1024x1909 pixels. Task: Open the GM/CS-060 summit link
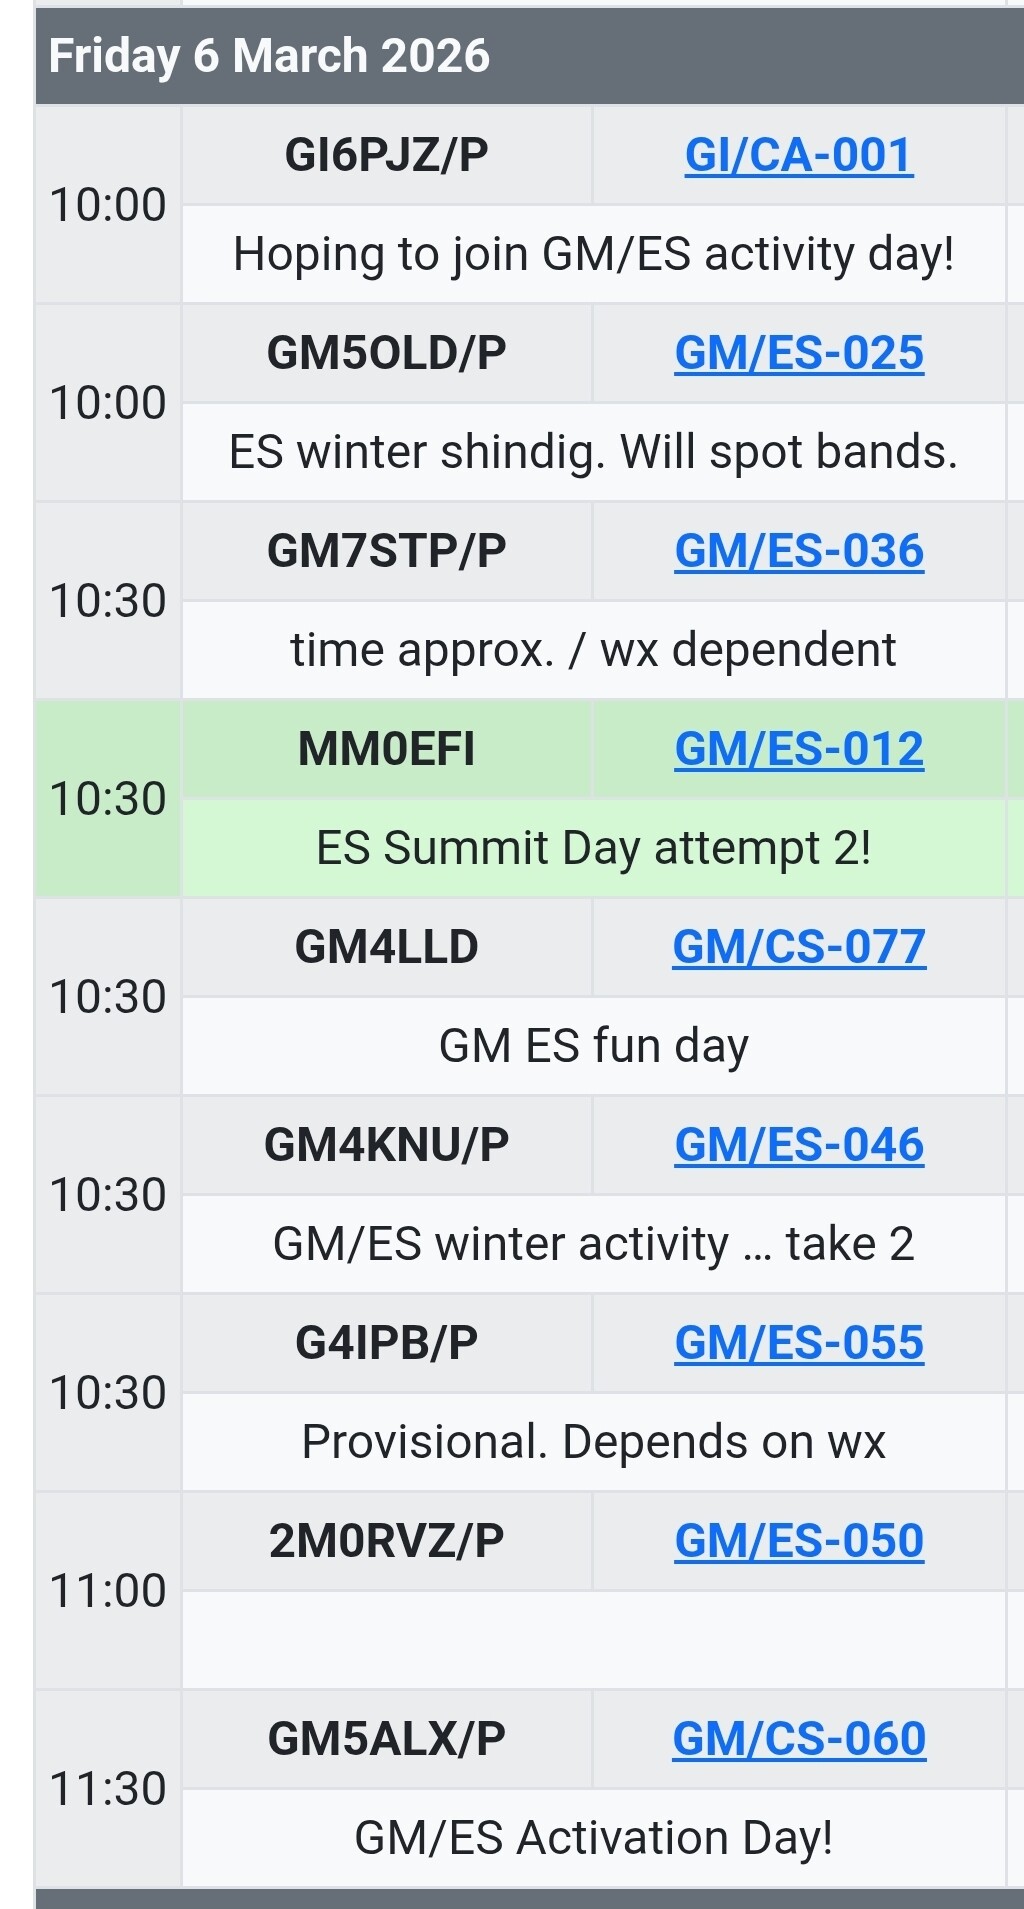(x=798, y=1739)
